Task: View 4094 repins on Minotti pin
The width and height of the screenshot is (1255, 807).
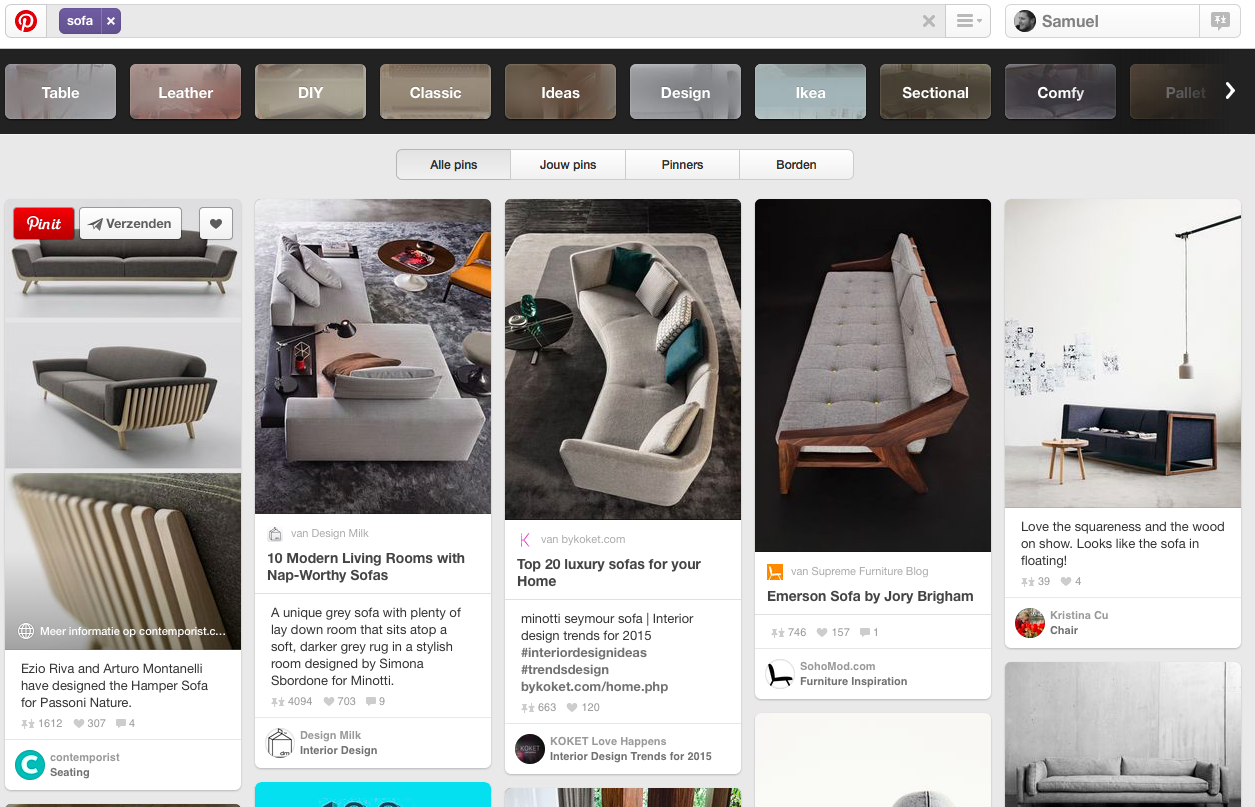Action: click(292, 702)
